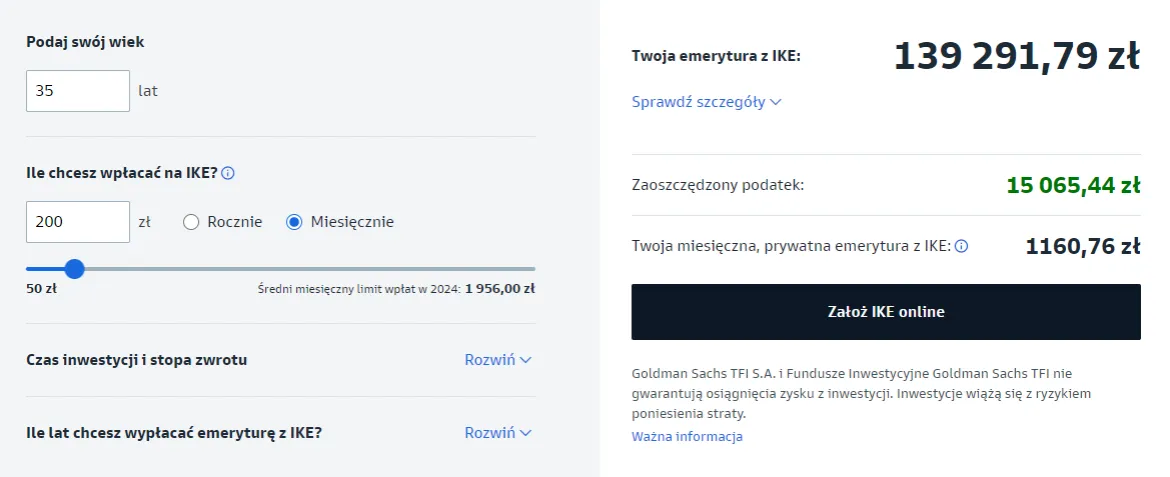Image resolution: width=1170 pixels, height=477 pixels.
Task: Click the contribution slider handle
Action: tap(74, 269)
